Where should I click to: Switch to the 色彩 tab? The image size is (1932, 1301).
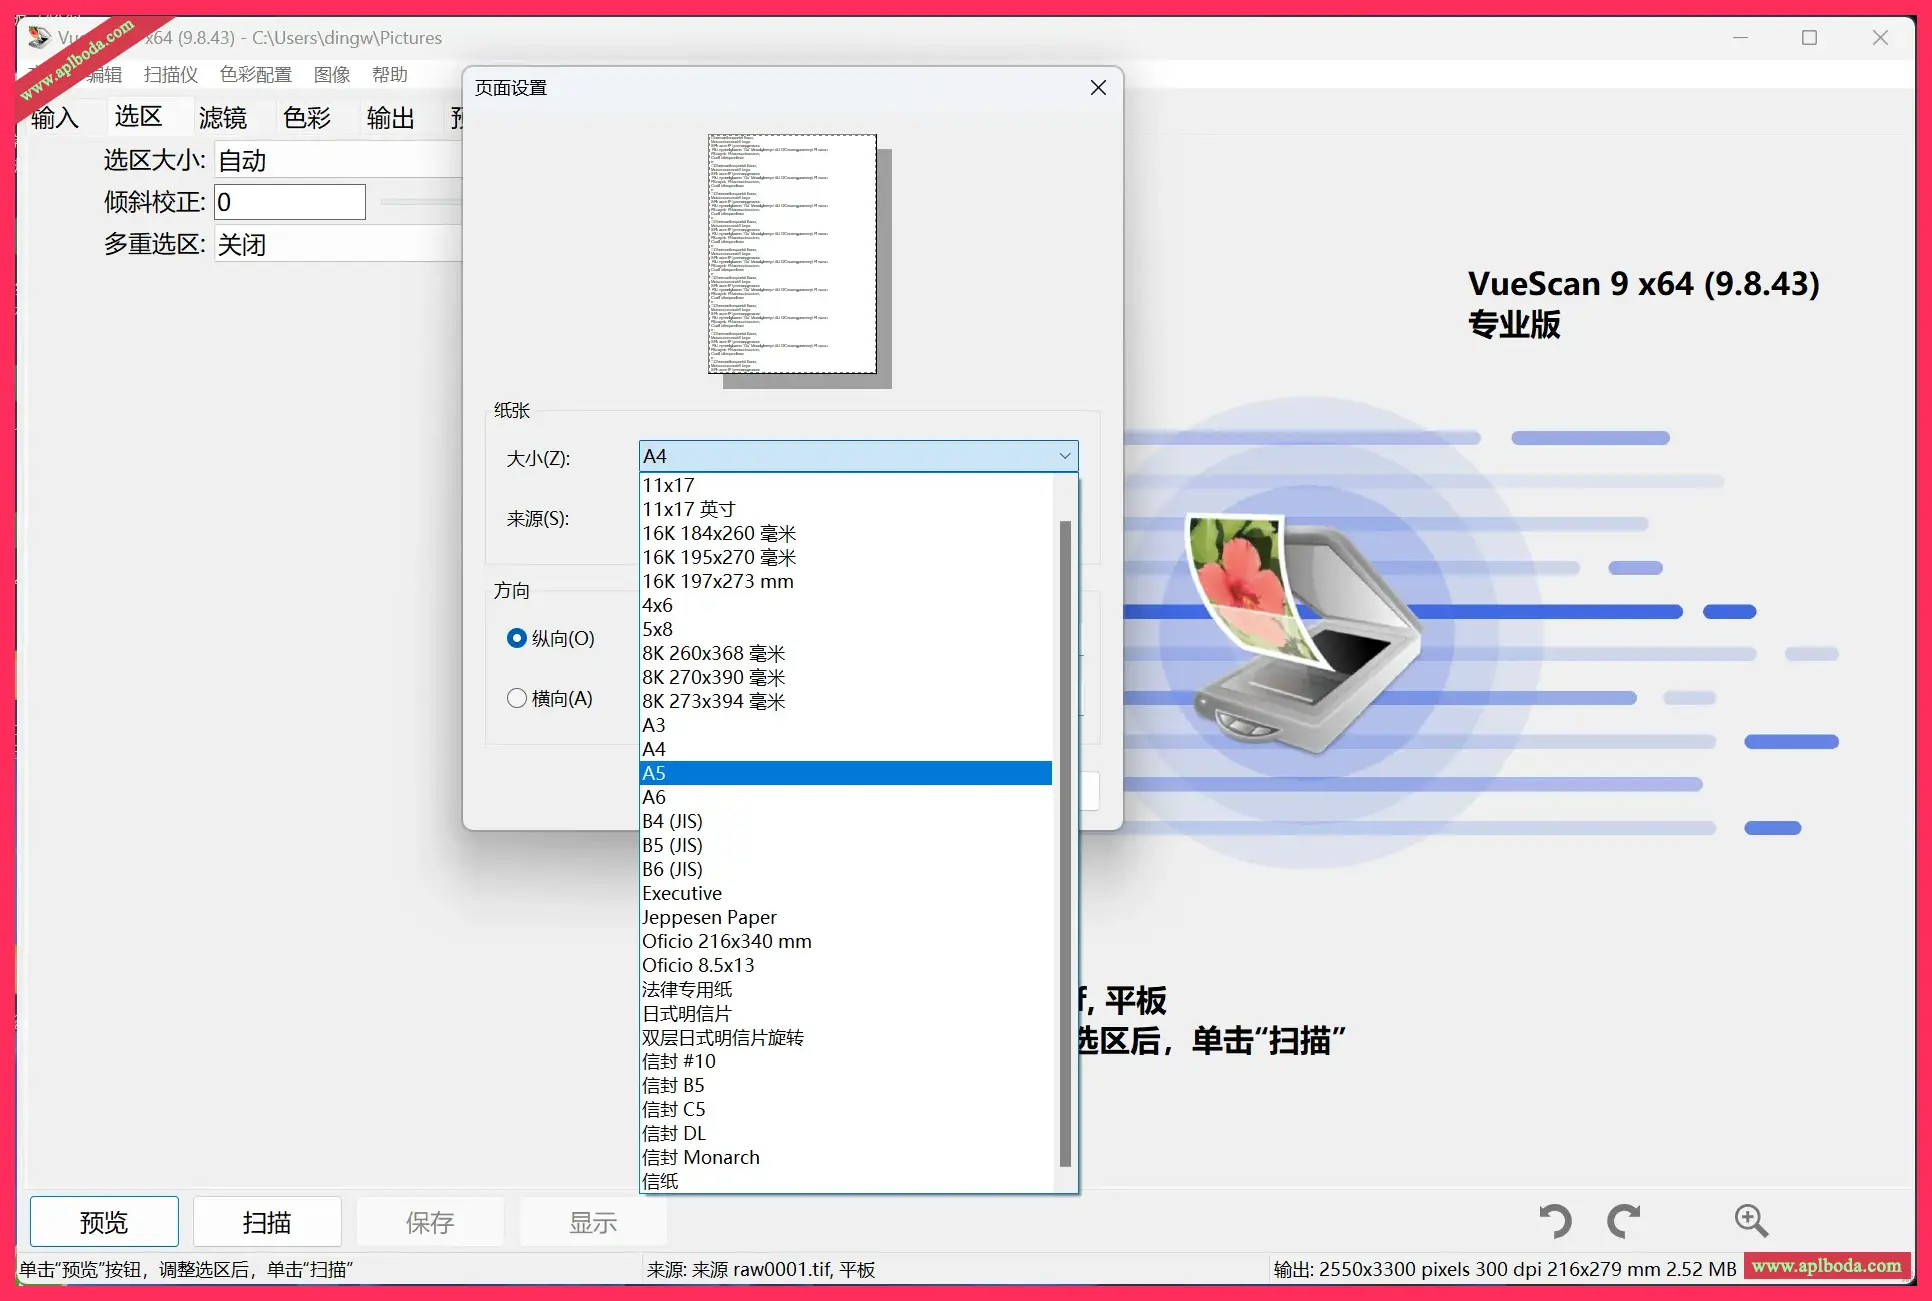tap(306, 118)
